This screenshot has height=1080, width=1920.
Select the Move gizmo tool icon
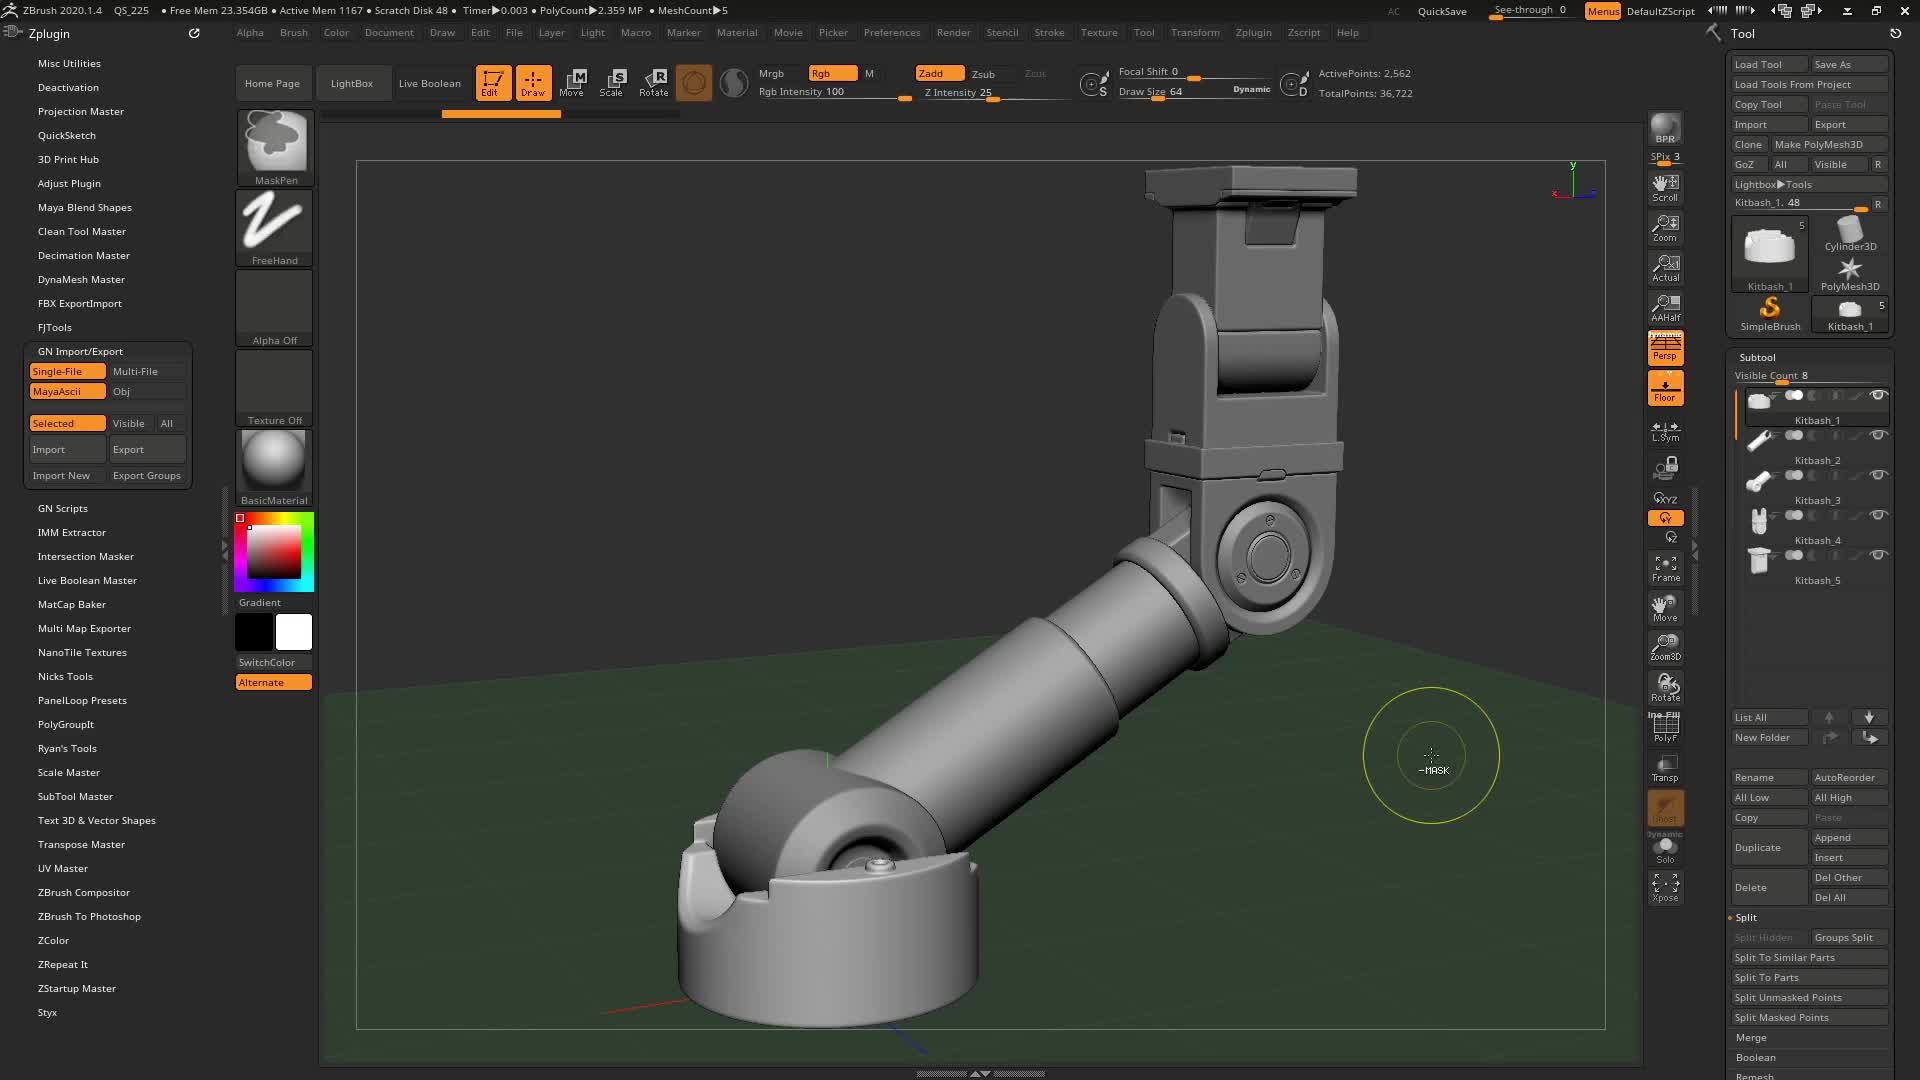572,82
